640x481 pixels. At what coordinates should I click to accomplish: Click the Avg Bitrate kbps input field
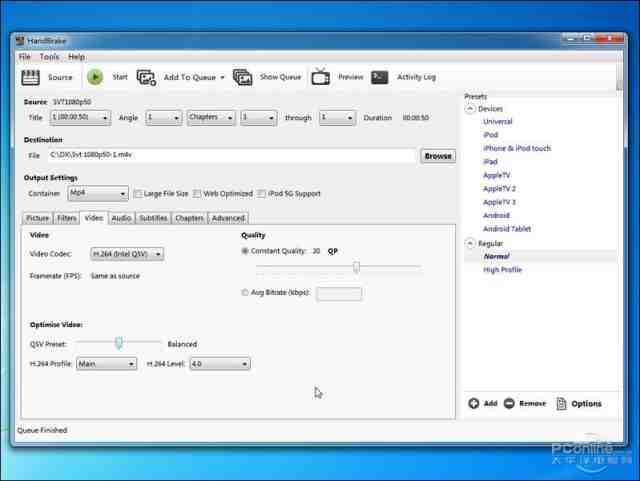[339, 294]
